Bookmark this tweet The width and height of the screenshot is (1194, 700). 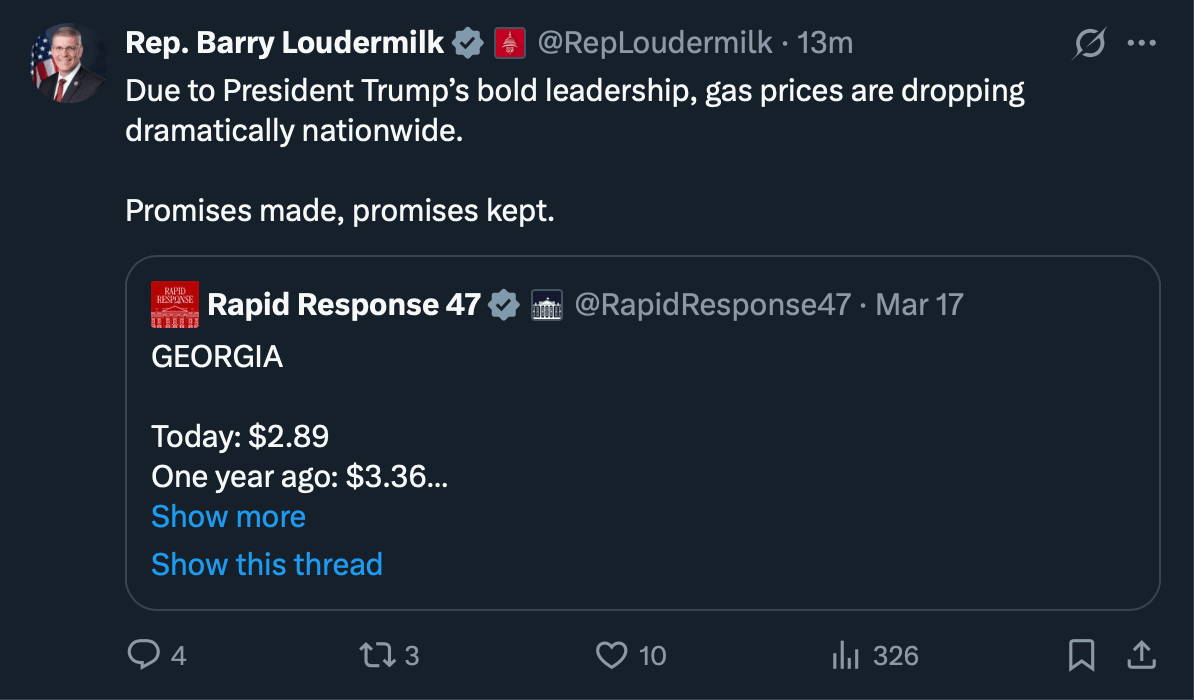pos(1081,655)
